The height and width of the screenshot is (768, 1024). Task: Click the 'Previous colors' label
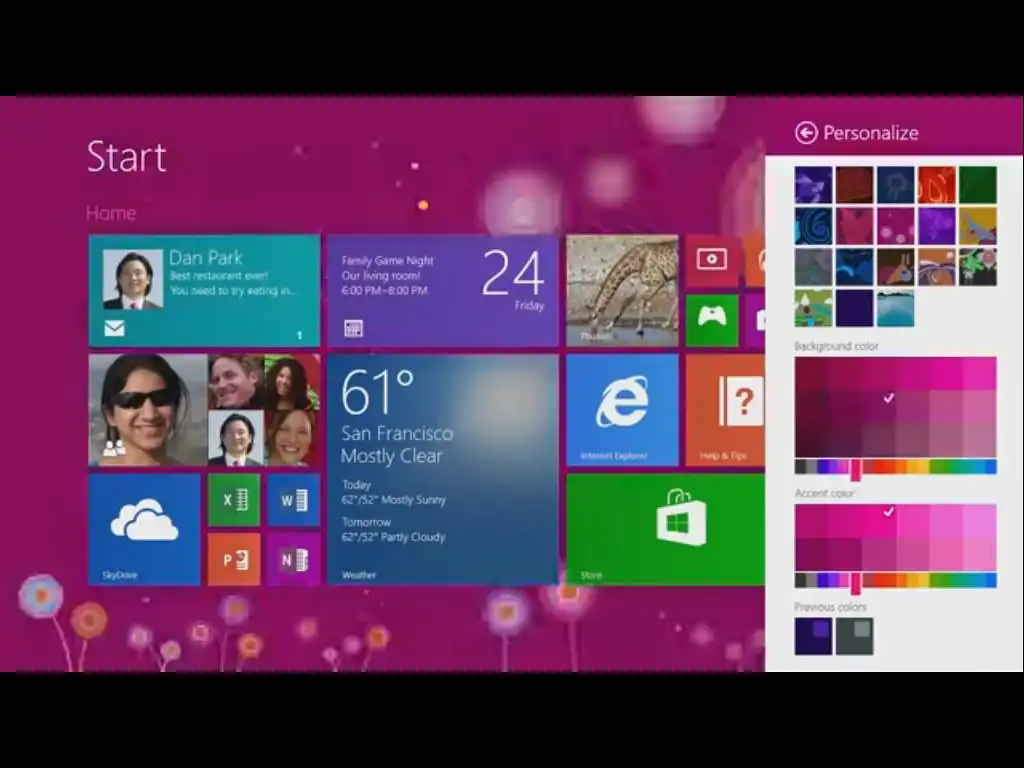831,607
